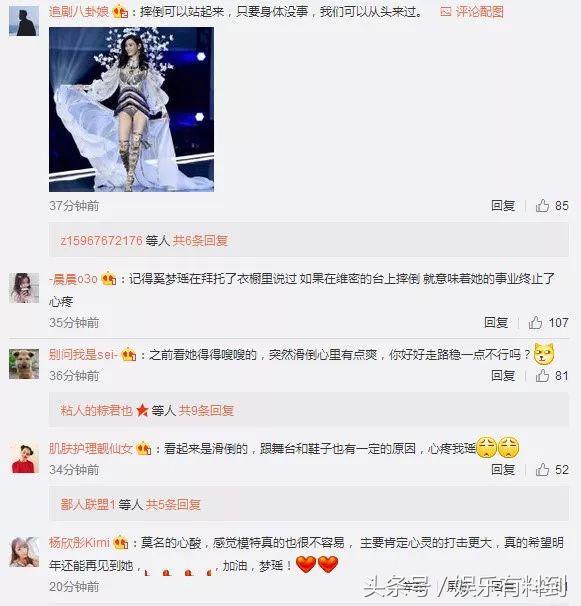Click member badge next to 肌肤护理靓仙女
Viewport: 581px width, 606px height.
point(143,448)
